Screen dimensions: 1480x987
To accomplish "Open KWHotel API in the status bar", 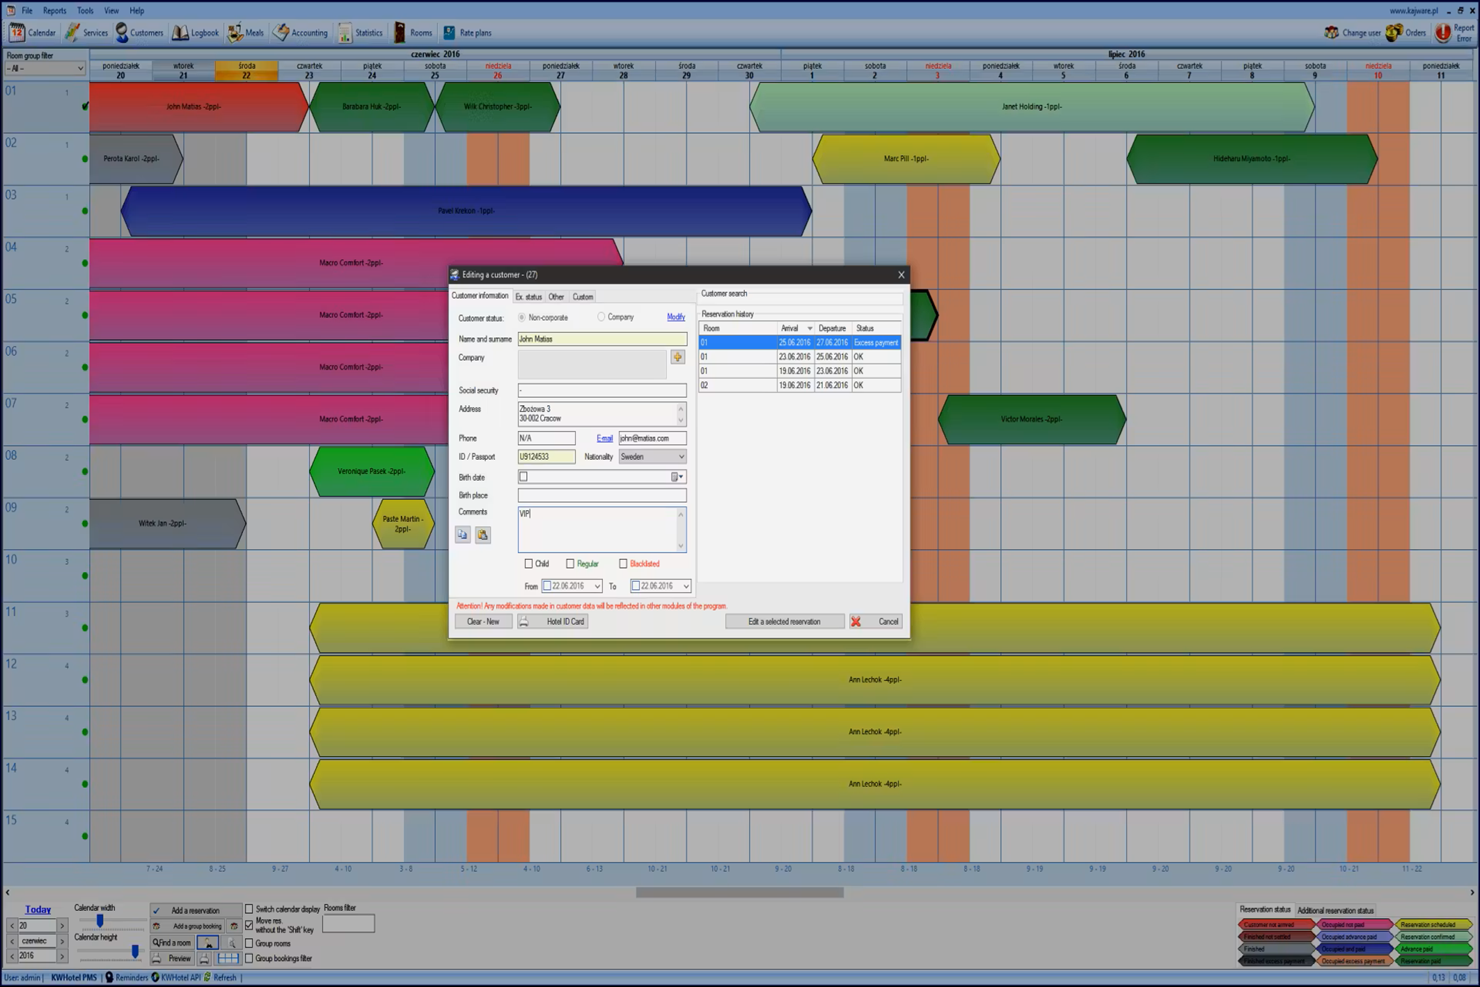I will pos(176,977).
